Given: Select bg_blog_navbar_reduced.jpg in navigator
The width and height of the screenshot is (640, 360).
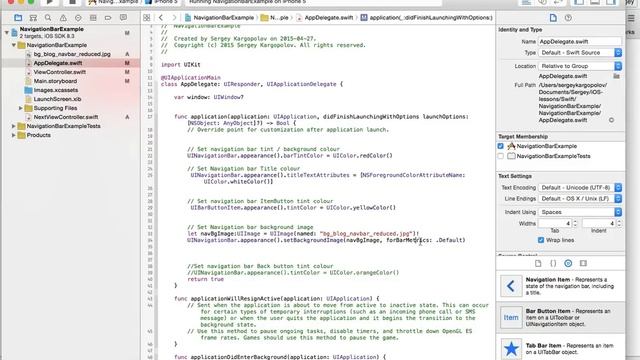Looking at the screenshot, I should click(x=72, y=54).
